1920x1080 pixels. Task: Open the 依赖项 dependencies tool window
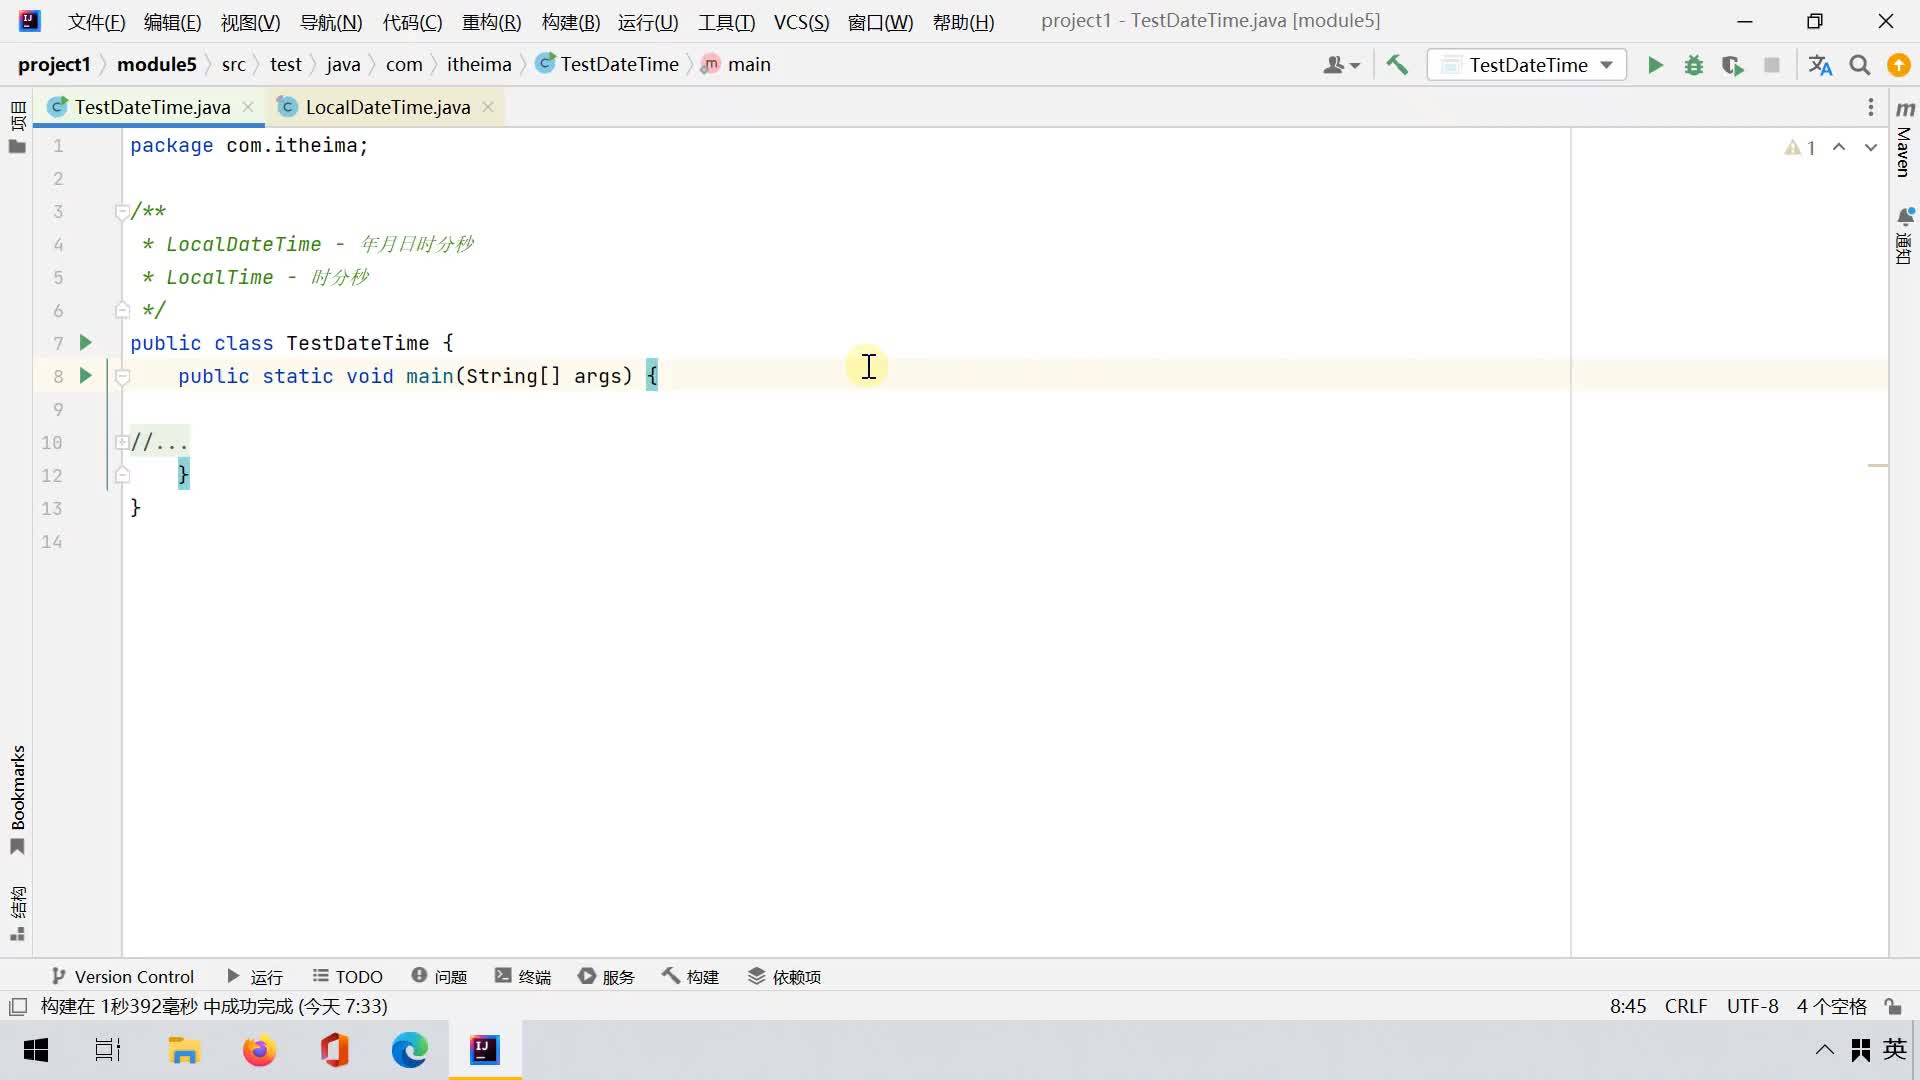click(x=785, y=977)
